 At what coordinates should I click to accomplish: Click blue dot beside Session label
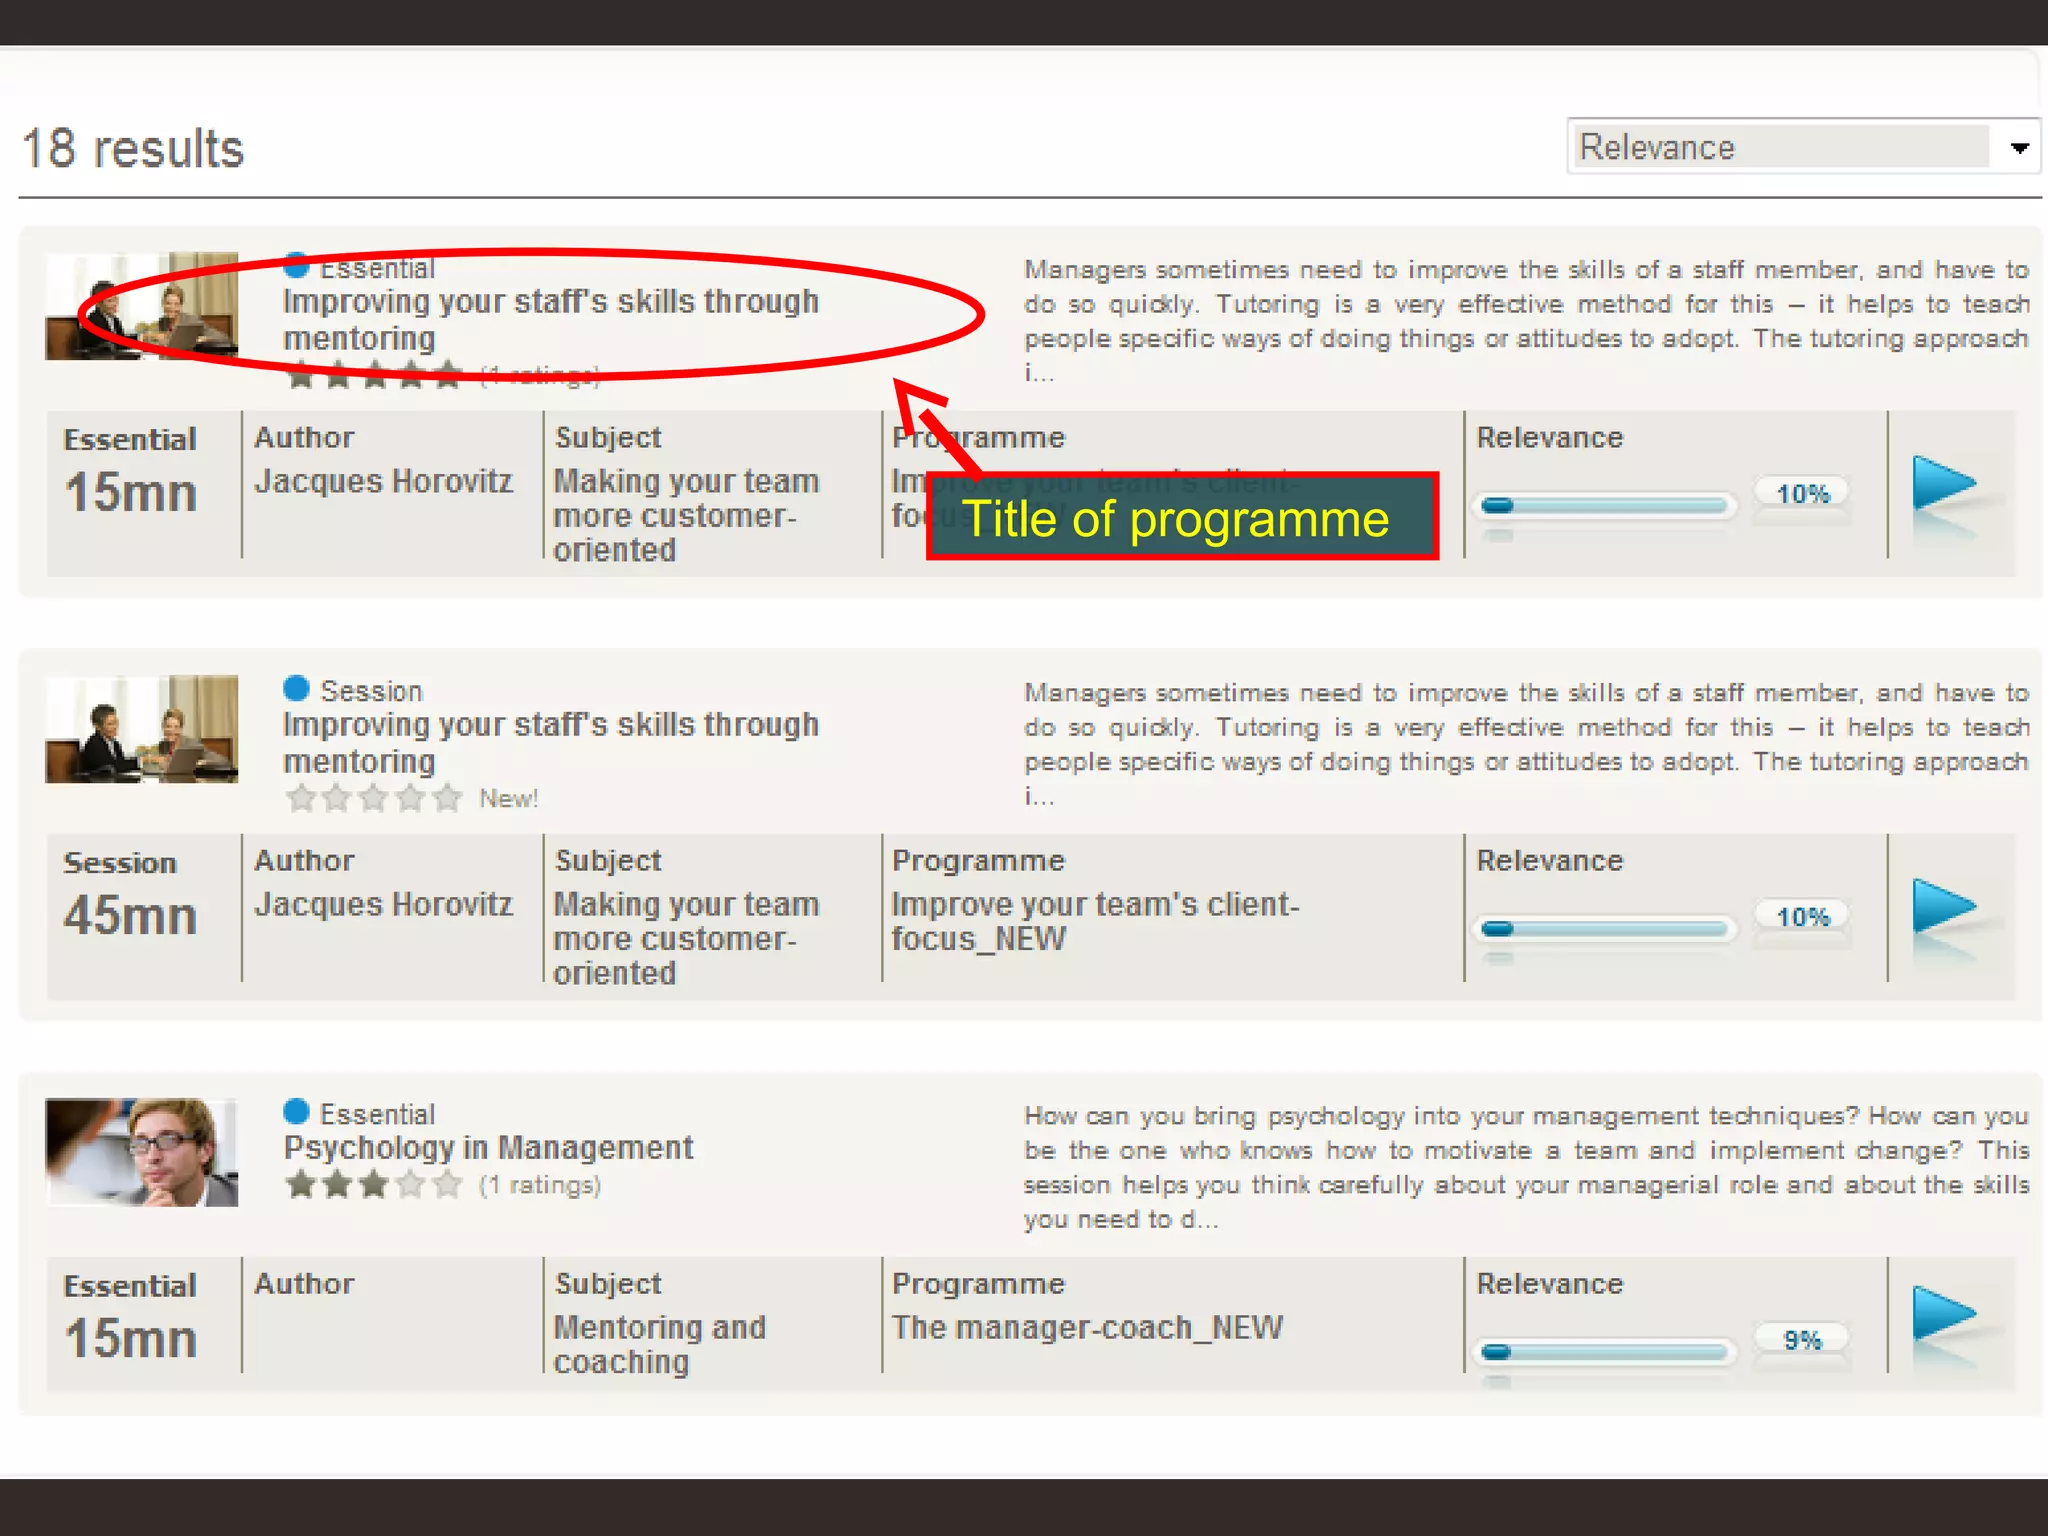pos(296,688)
